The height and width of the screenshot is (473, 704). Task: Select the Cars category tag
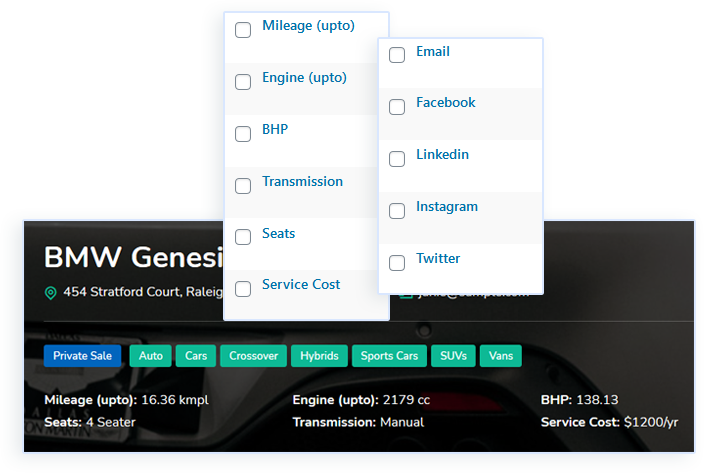[196, 356]
